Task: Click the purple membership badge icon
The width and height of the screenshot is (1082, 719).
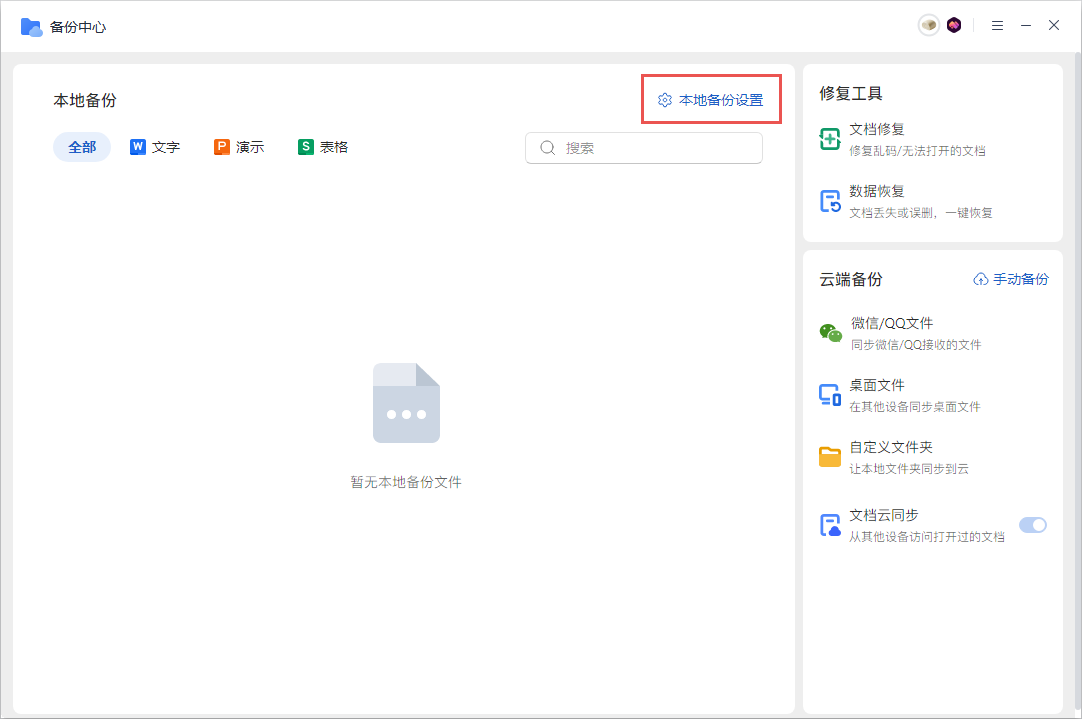Action: [954, 26]
